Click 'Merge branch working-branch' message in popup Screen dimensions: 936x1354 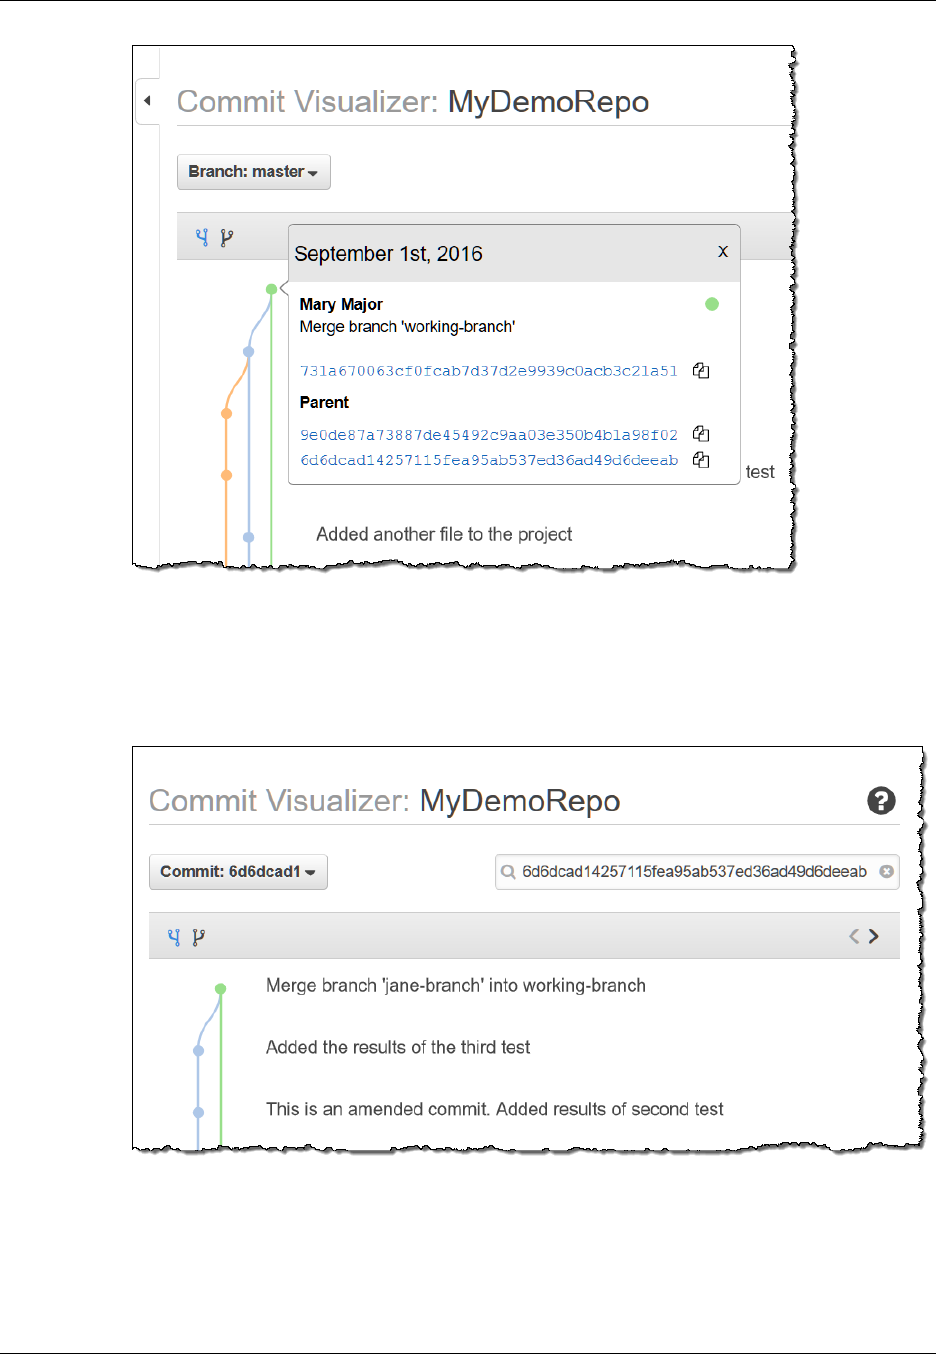click(408, 327)
